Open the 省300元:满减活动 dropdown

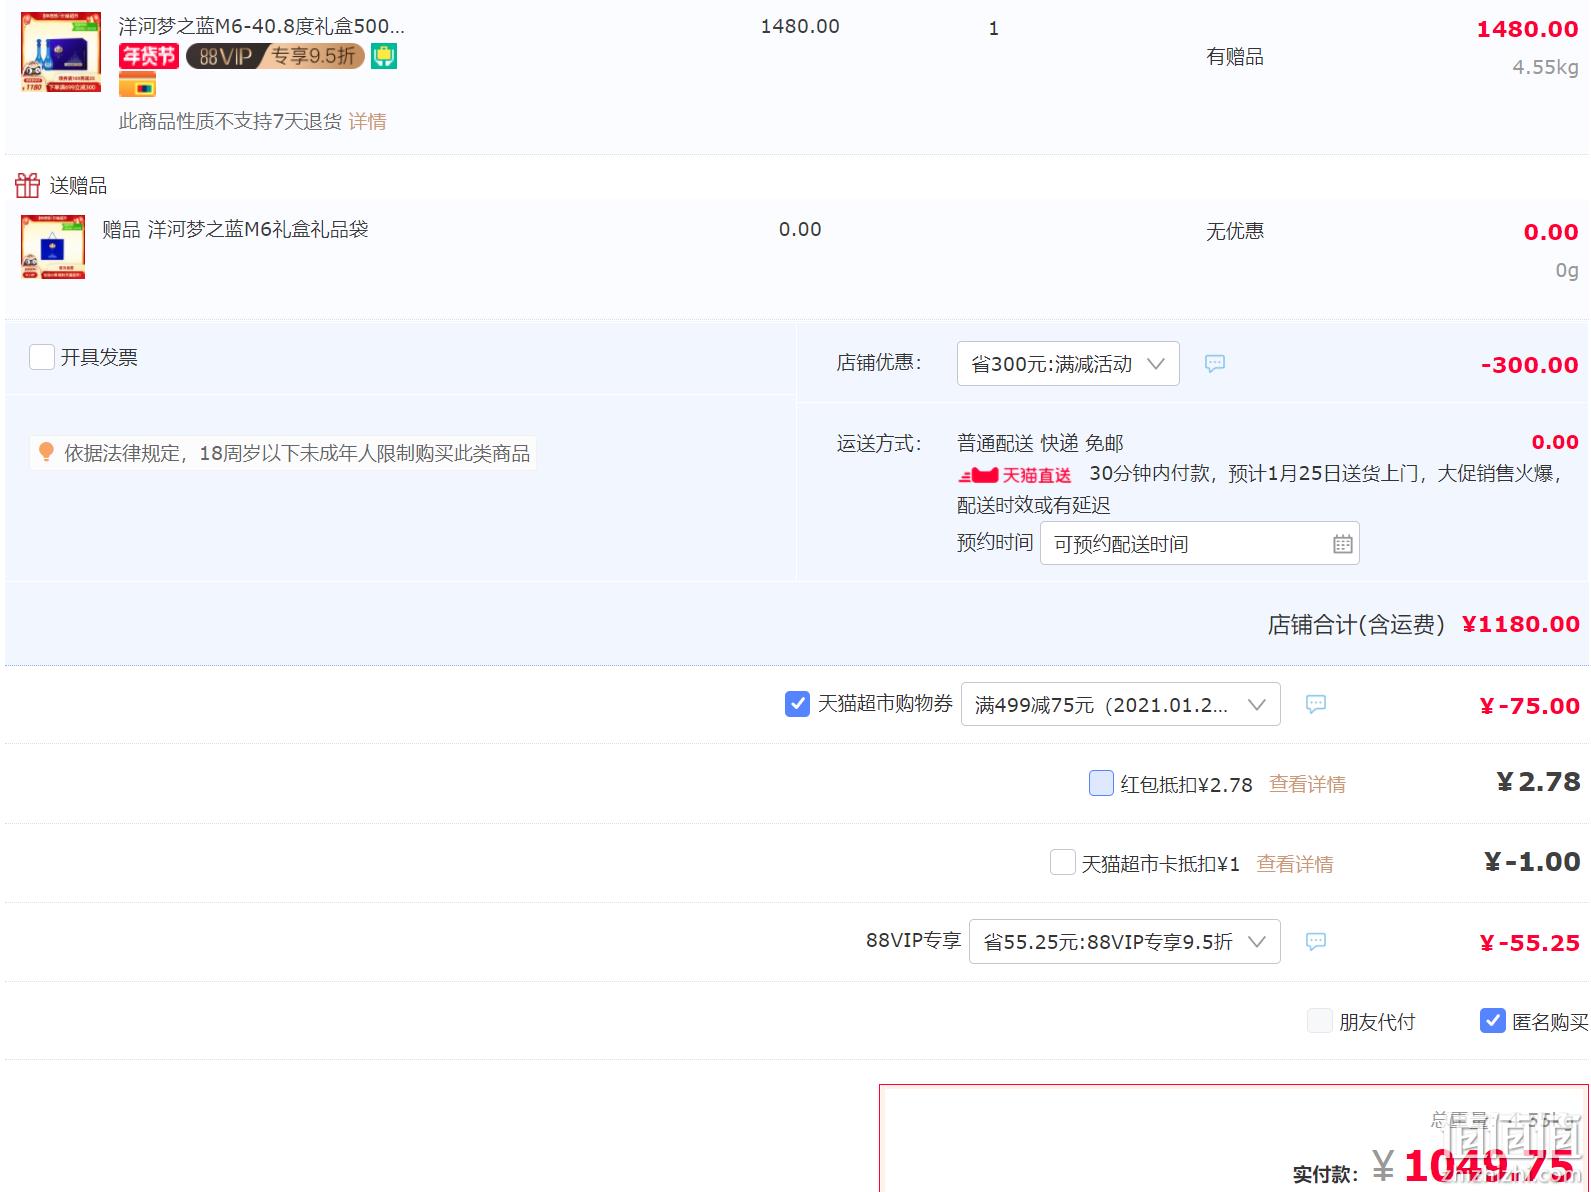[x=1068, y=363]
